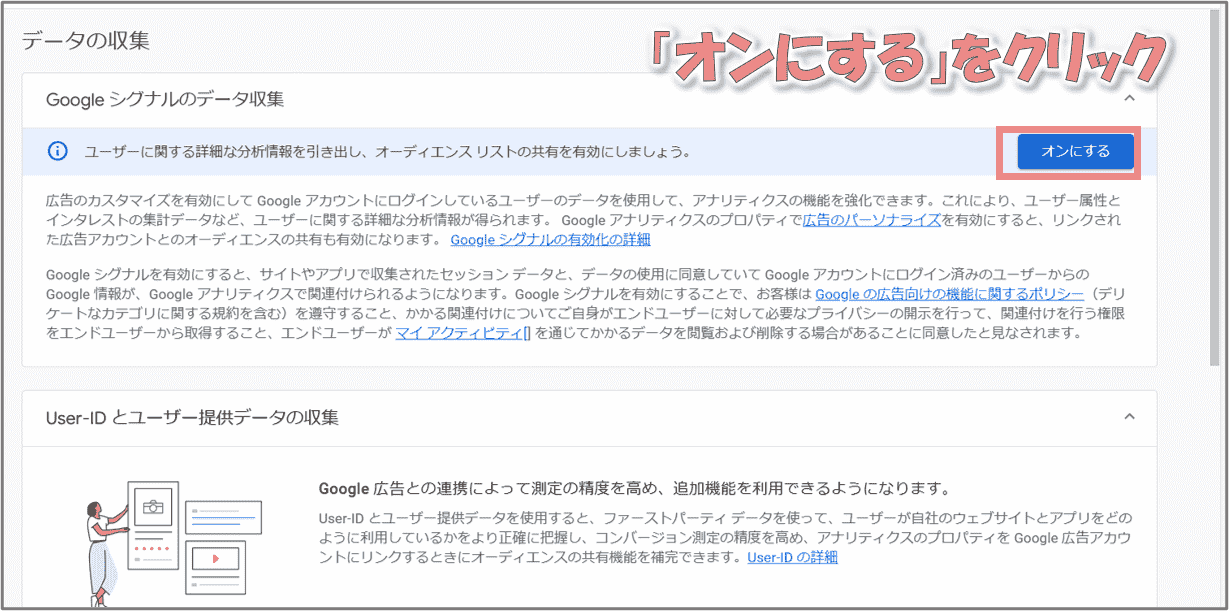Click the text card with blue lines in illustration
The image size is (1229, 611).
pyautogui.click(x=223, y=517)
